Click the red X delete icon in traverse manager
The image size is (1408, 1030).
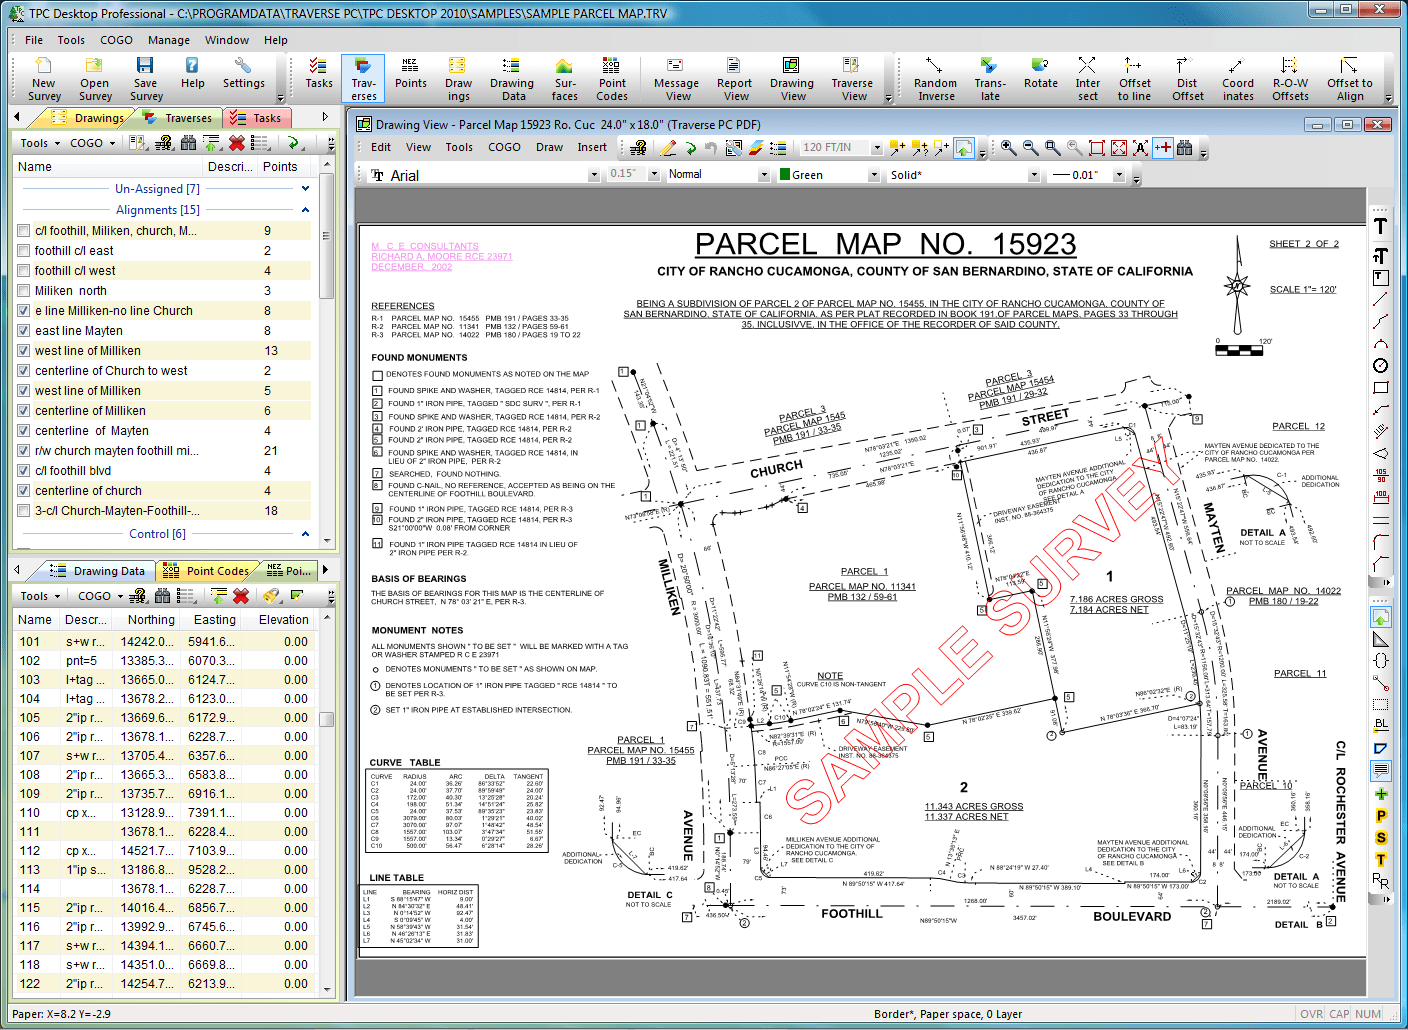pyautogui.click(x=237, y=143)
